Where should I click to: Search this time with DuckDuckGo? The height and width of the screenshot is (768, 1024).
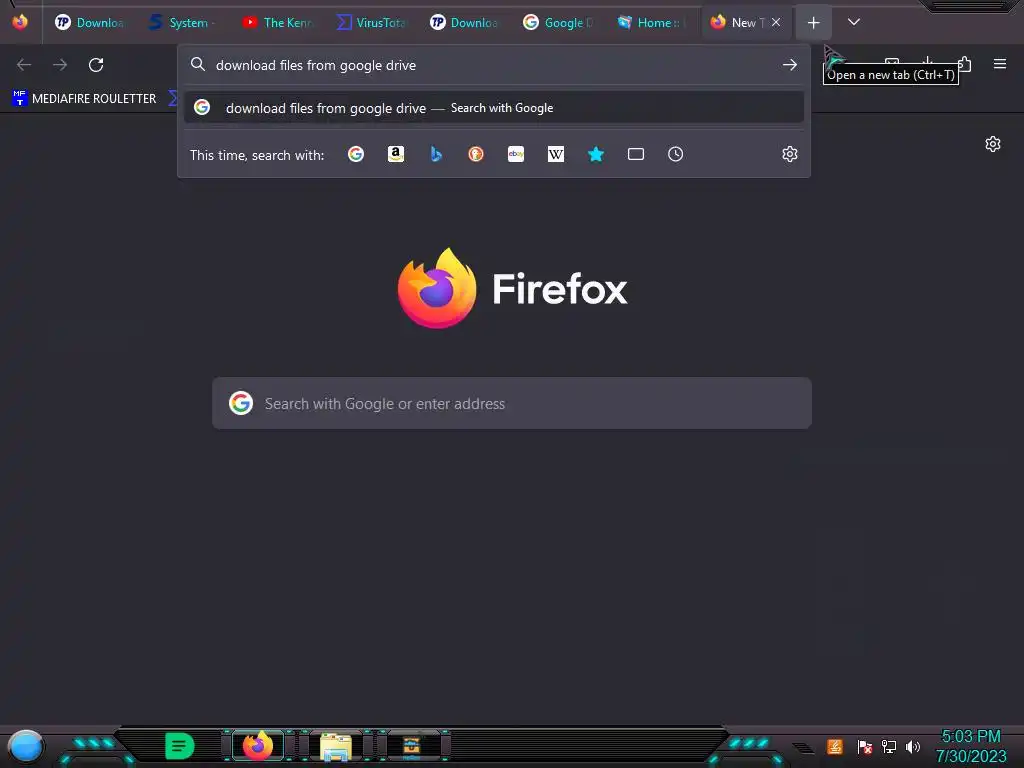click(x=476, y=154)
